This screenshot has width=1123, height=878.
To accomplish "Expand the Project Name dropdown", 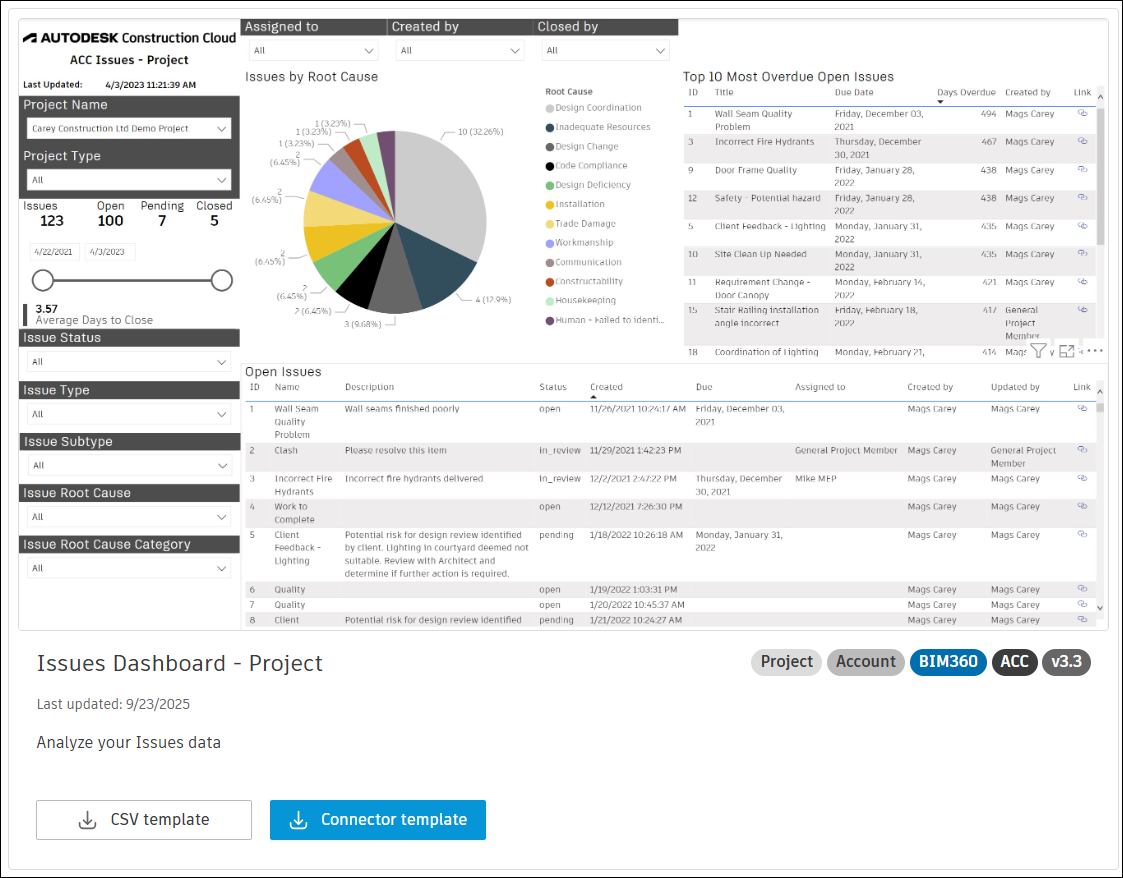I will [x=129, y=128].
